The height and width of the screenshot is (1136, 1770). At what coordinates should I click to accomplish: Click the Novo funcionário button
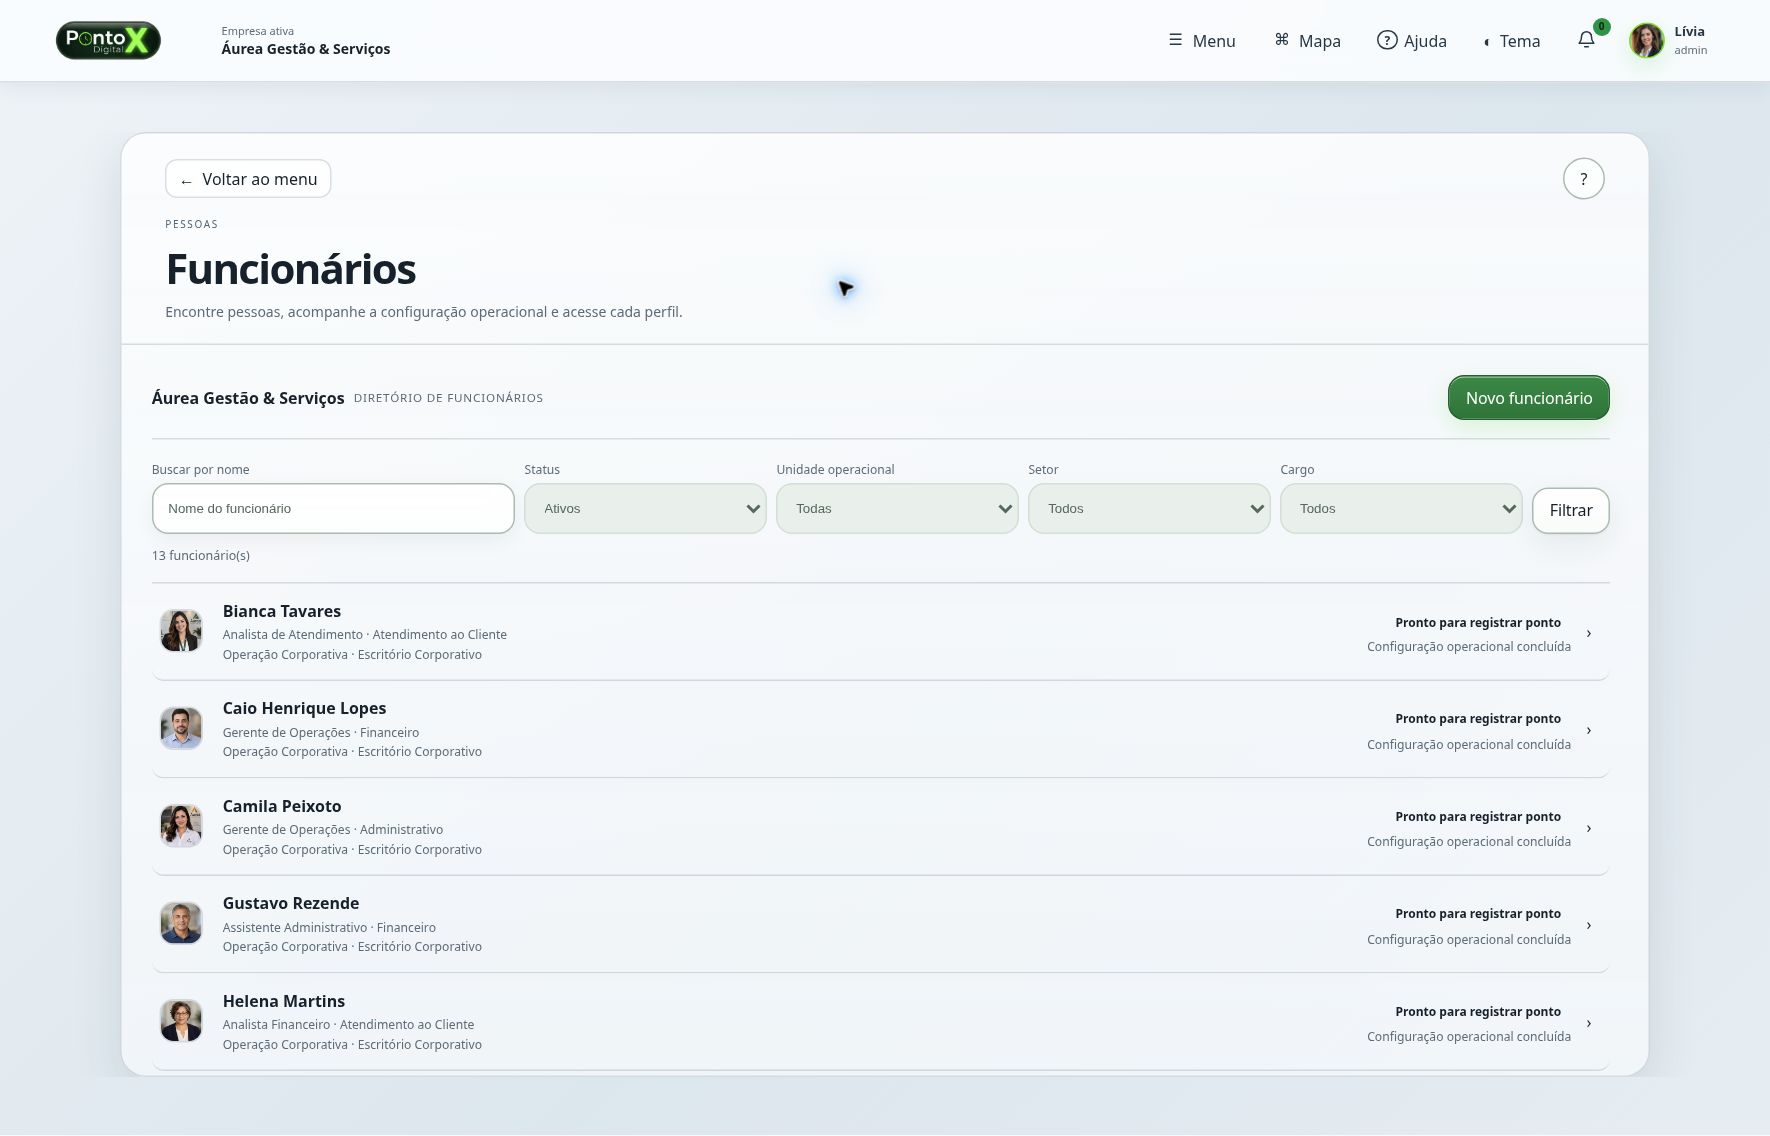(x=1528, y=398)
